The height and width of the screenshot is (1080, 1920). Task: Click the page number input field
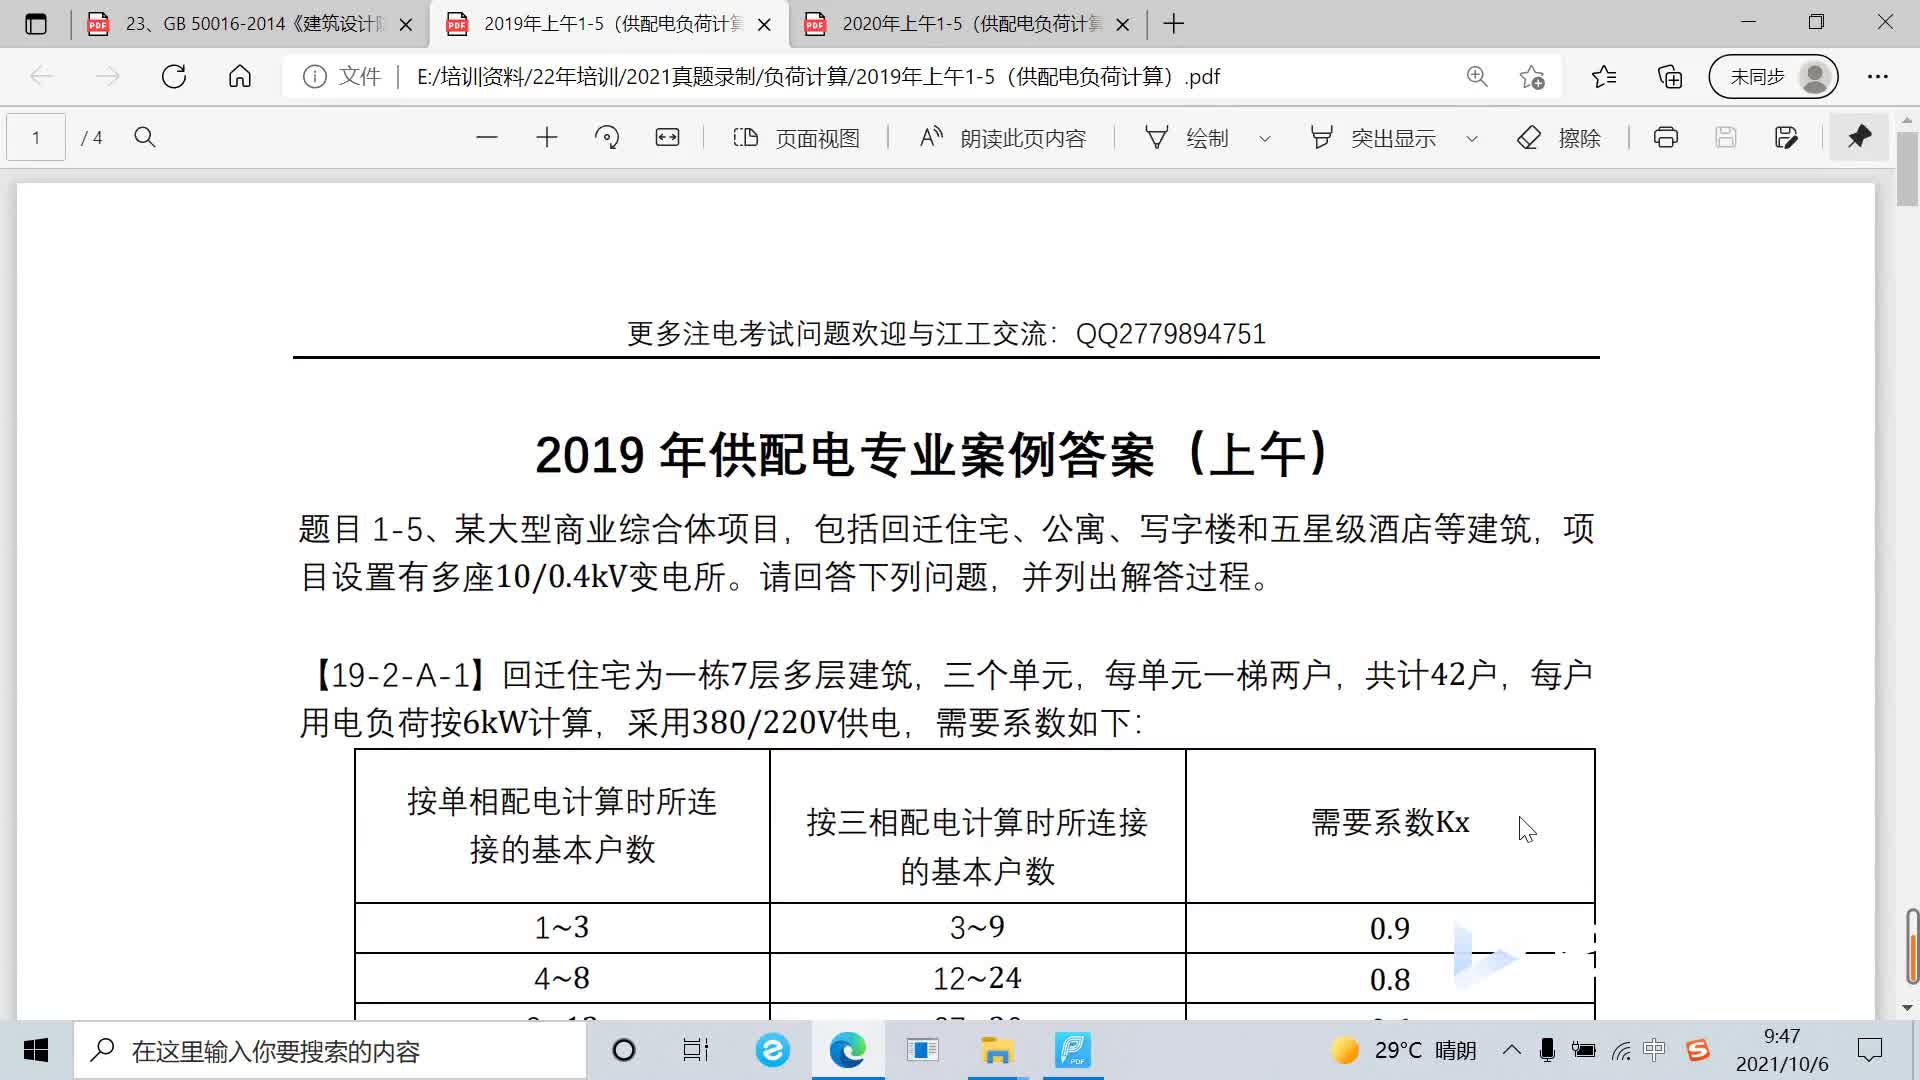click(36, 138)
